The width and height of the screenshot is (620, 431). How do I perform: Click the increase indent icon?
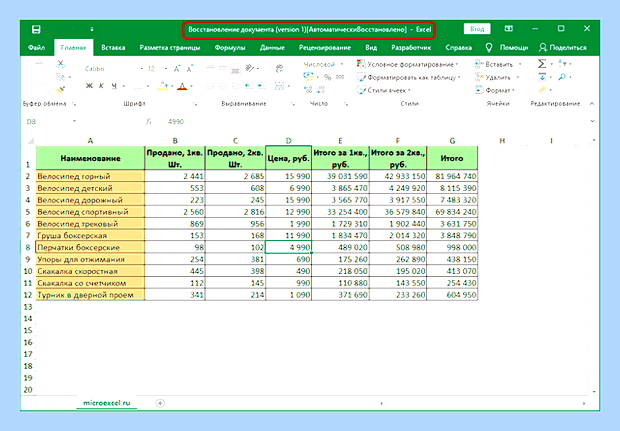pyautogui.click(x=261, y=85)
